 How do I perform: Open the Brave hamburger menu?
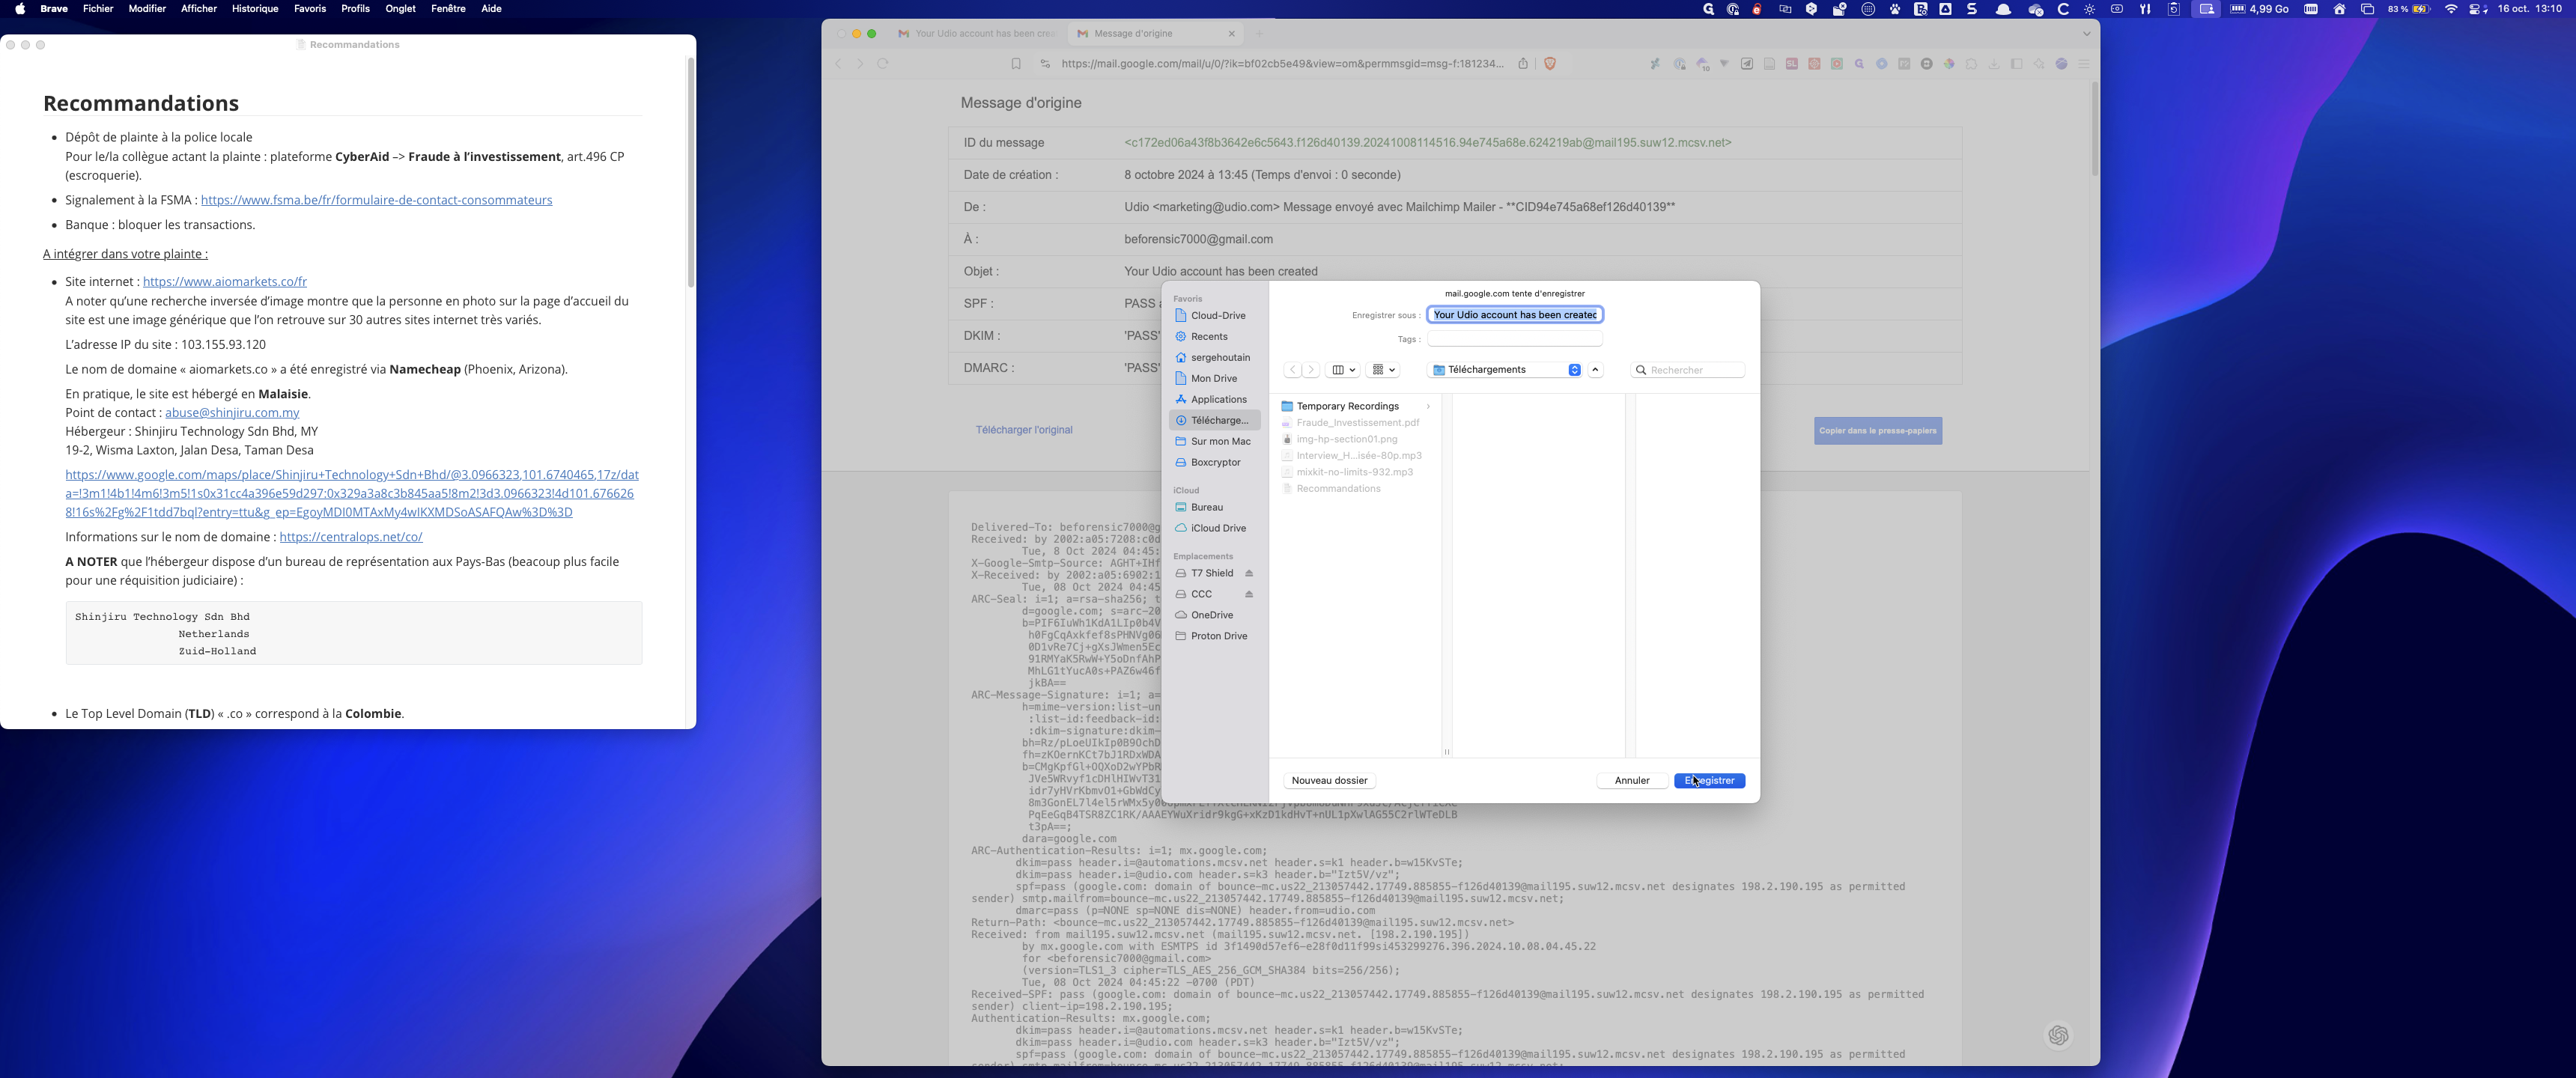coord(2084,63)
